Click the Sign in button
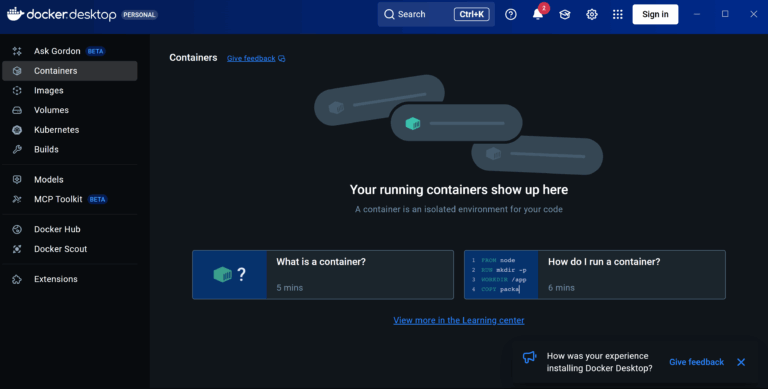The image size is (768, 389). tap(655, 14)
